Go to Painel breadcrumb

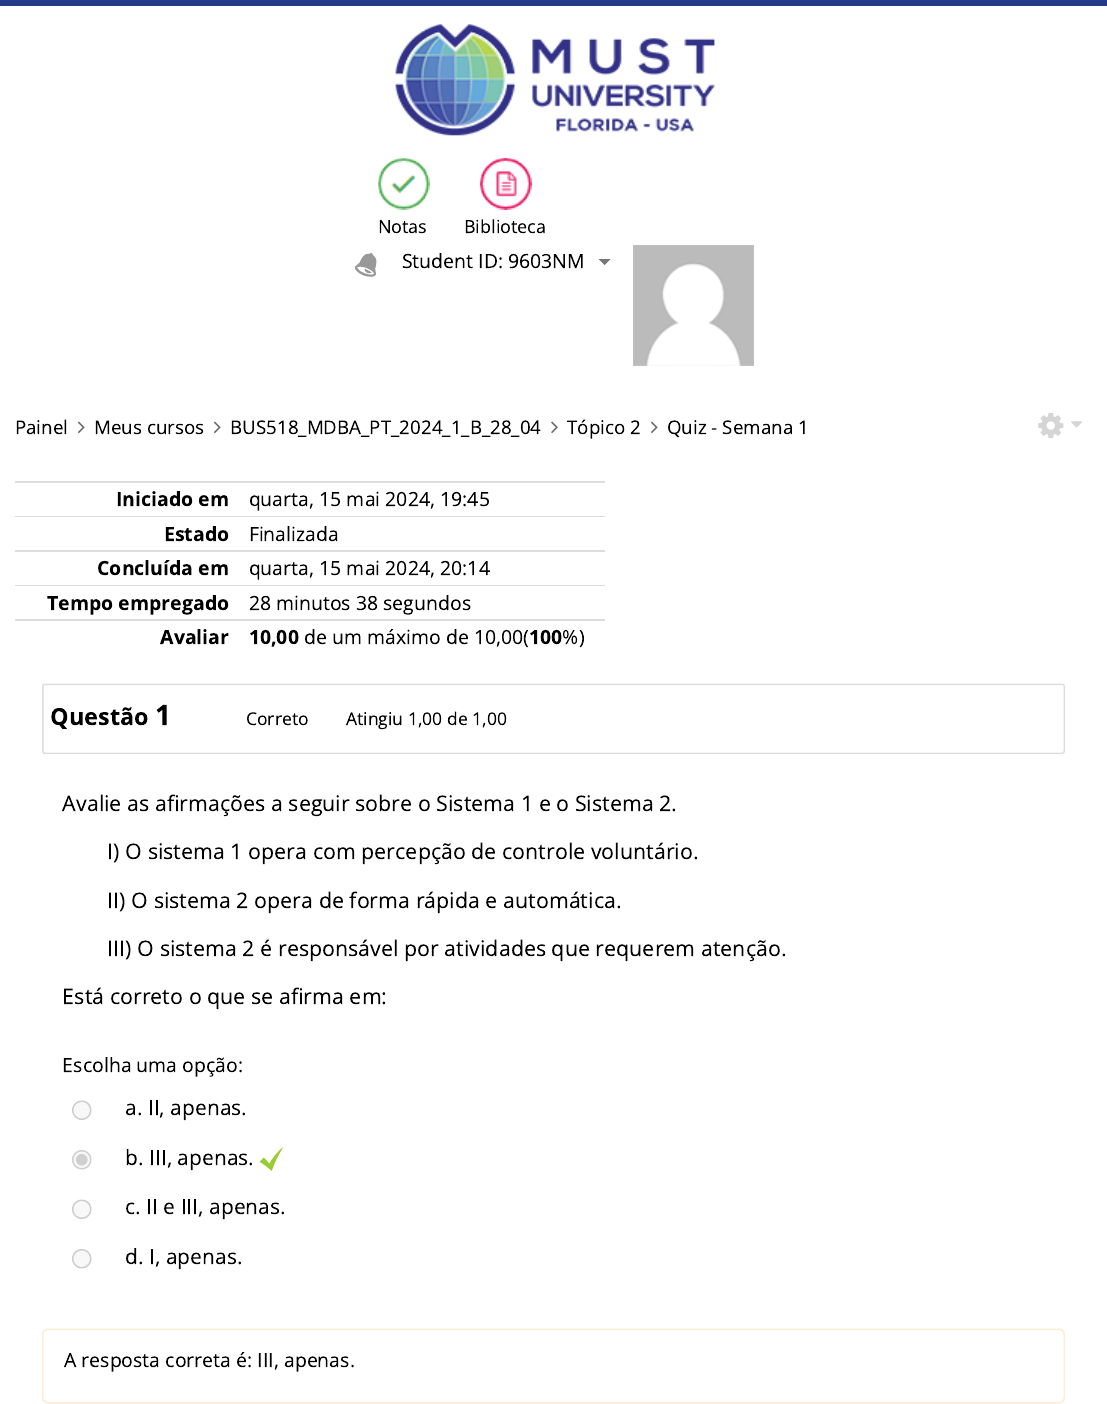coord(41,428)
